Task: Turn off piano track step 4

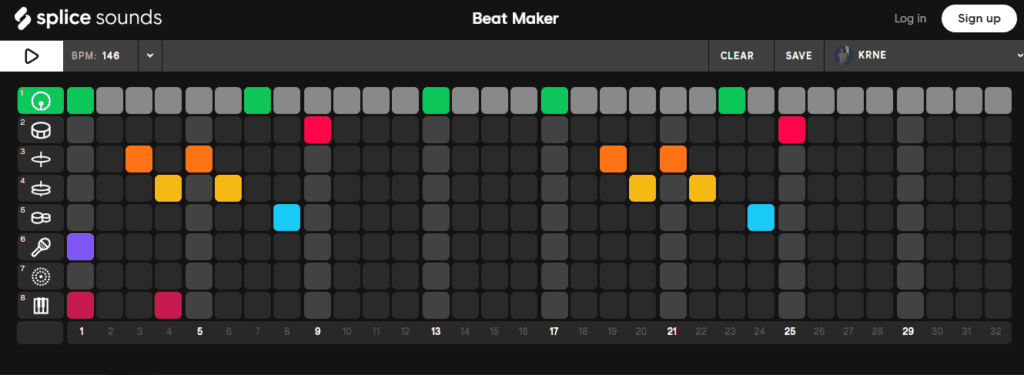Action: (168, 306)
